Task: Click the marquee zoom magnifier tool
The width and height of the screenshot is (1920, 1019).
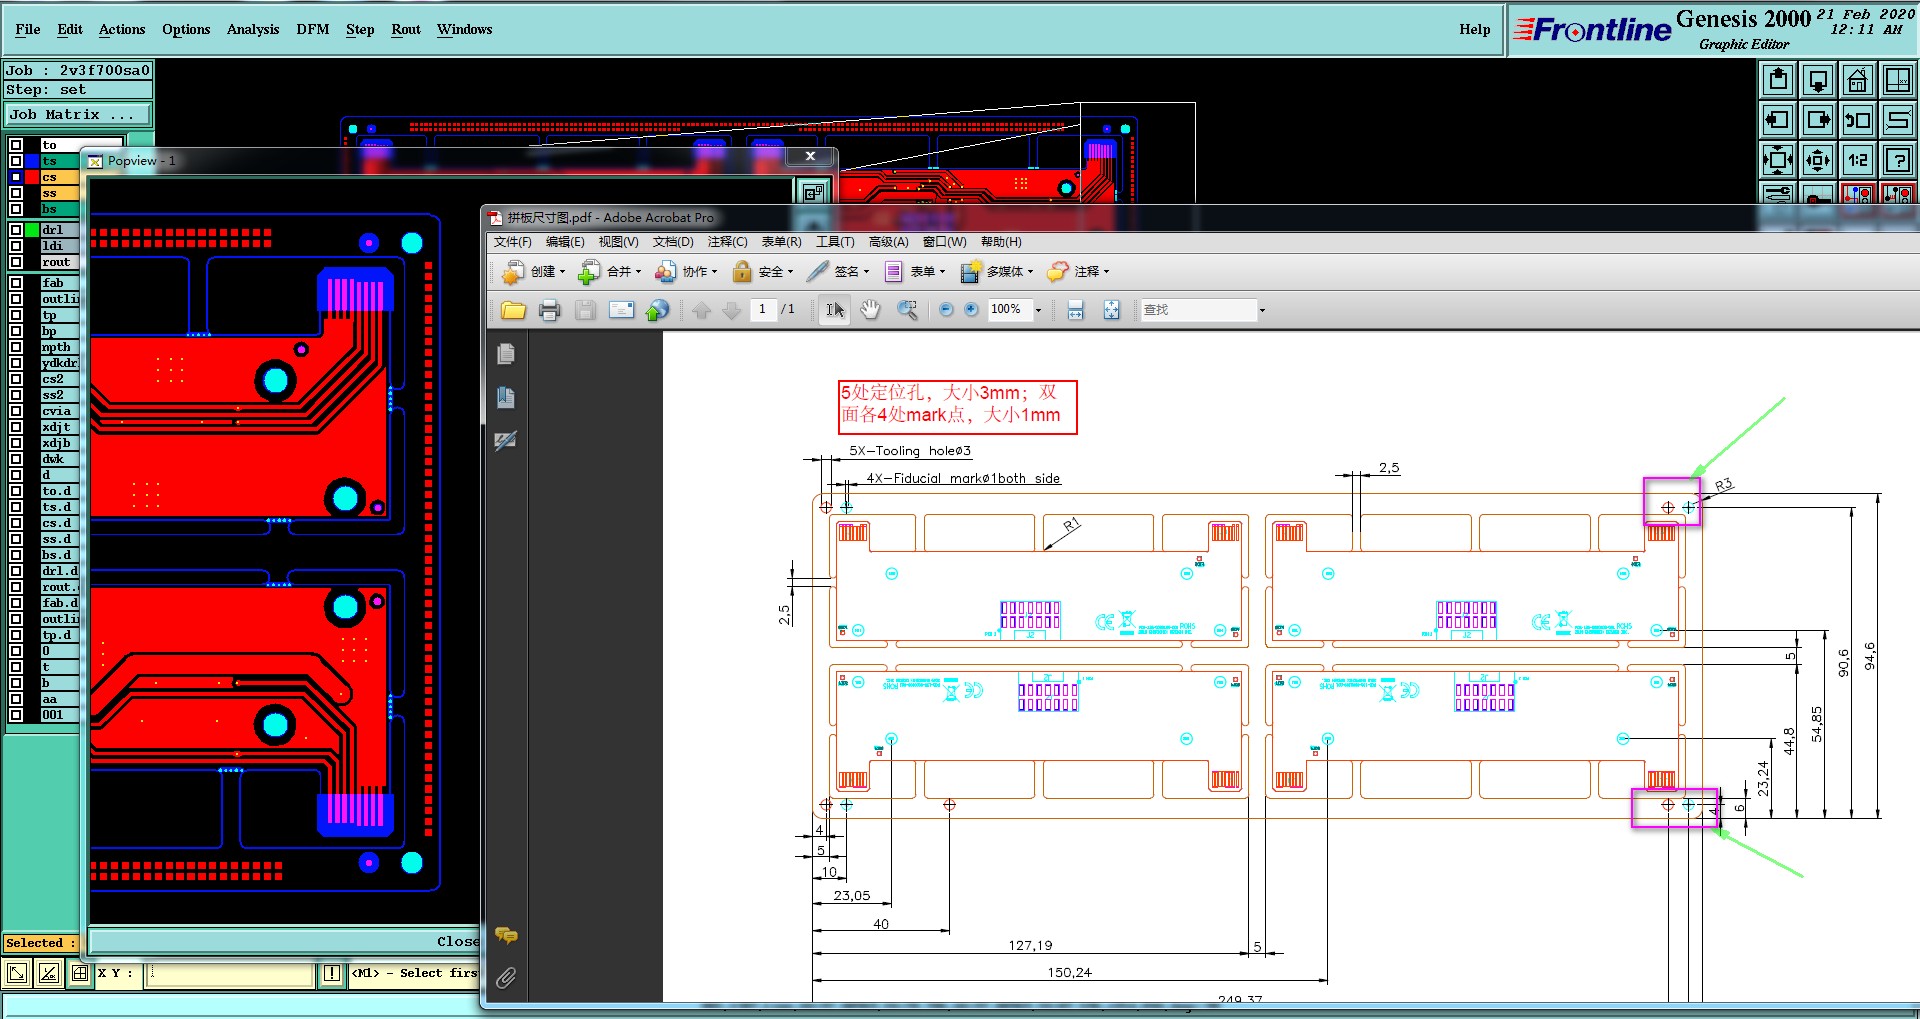Action: [907, 310]
